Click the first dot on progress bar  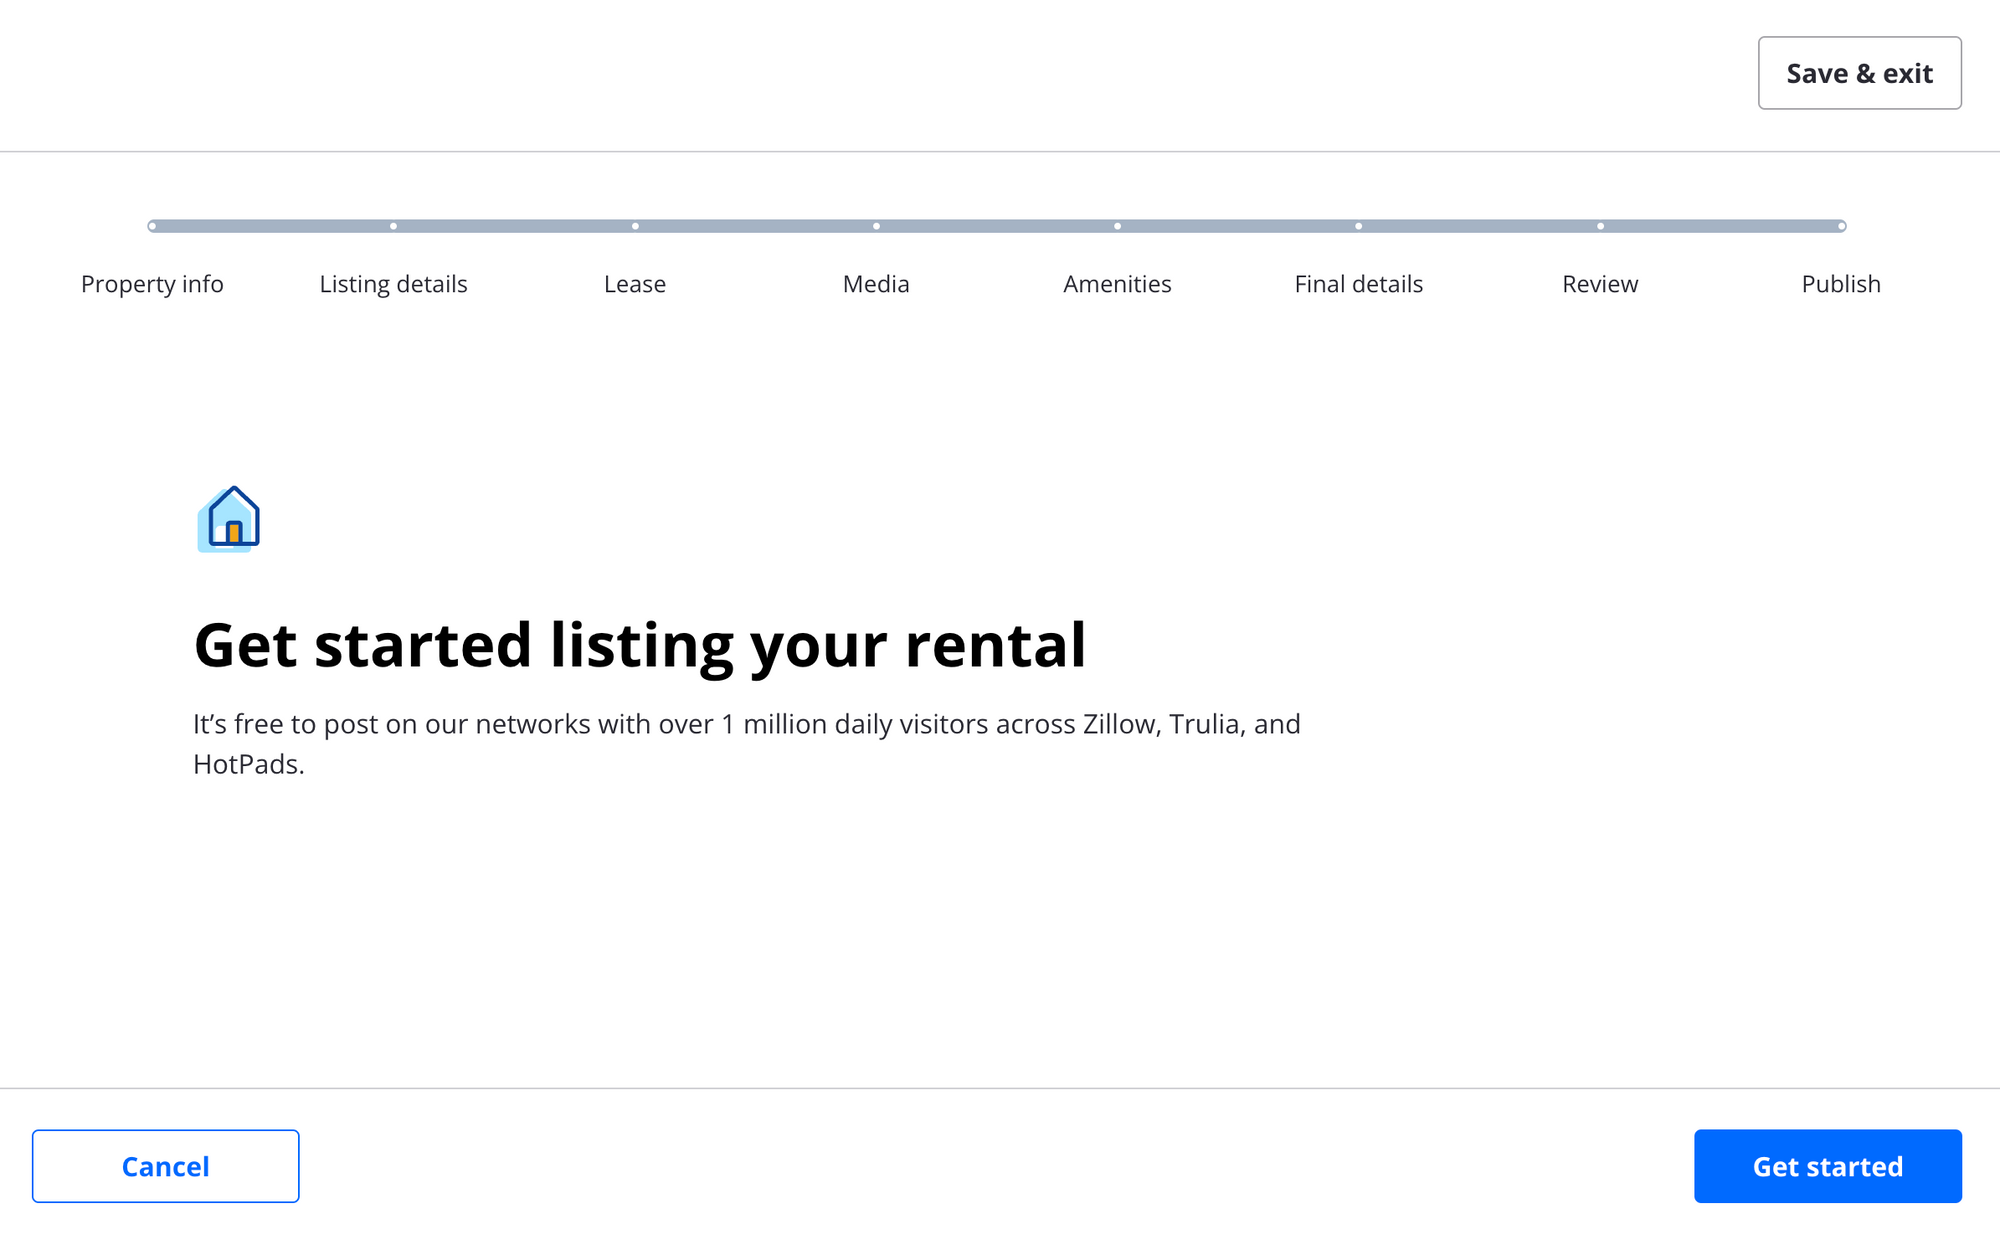pos(152,226)
